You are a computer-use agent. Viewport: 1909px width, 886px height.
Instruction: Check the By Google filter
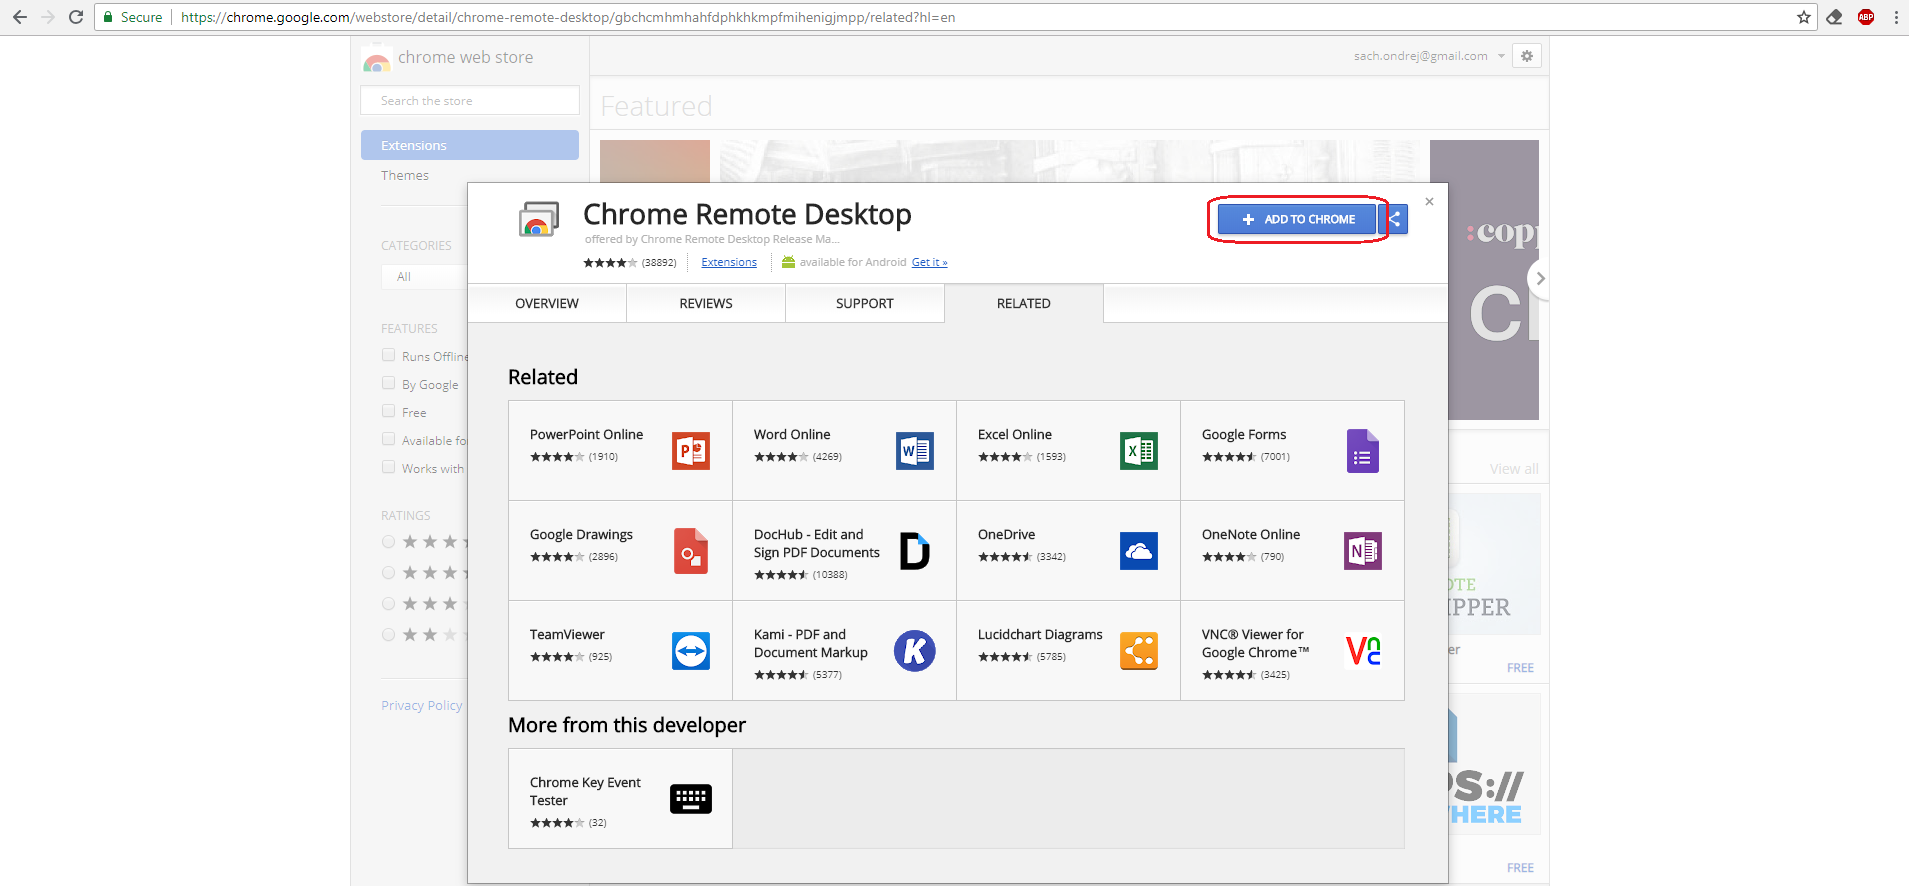[388, 383]
